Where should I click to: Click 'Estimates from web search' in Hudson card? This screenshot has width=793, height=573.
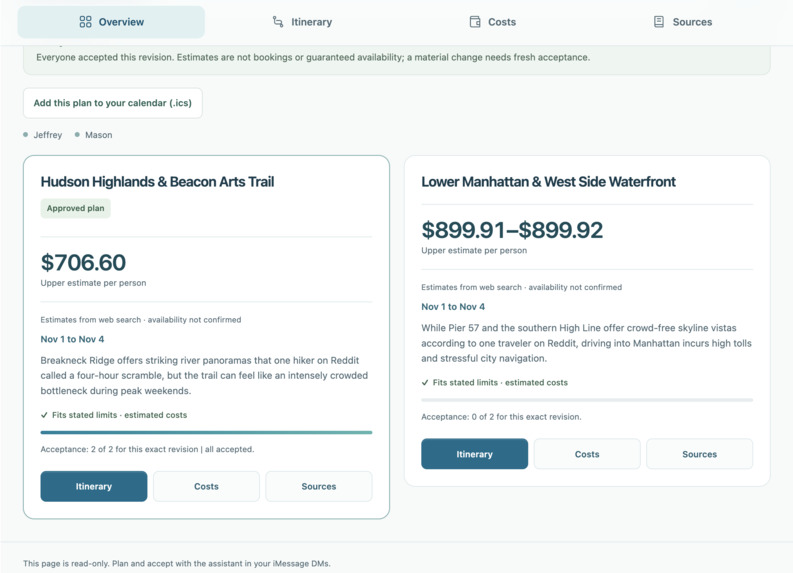(x=141, y=320)
